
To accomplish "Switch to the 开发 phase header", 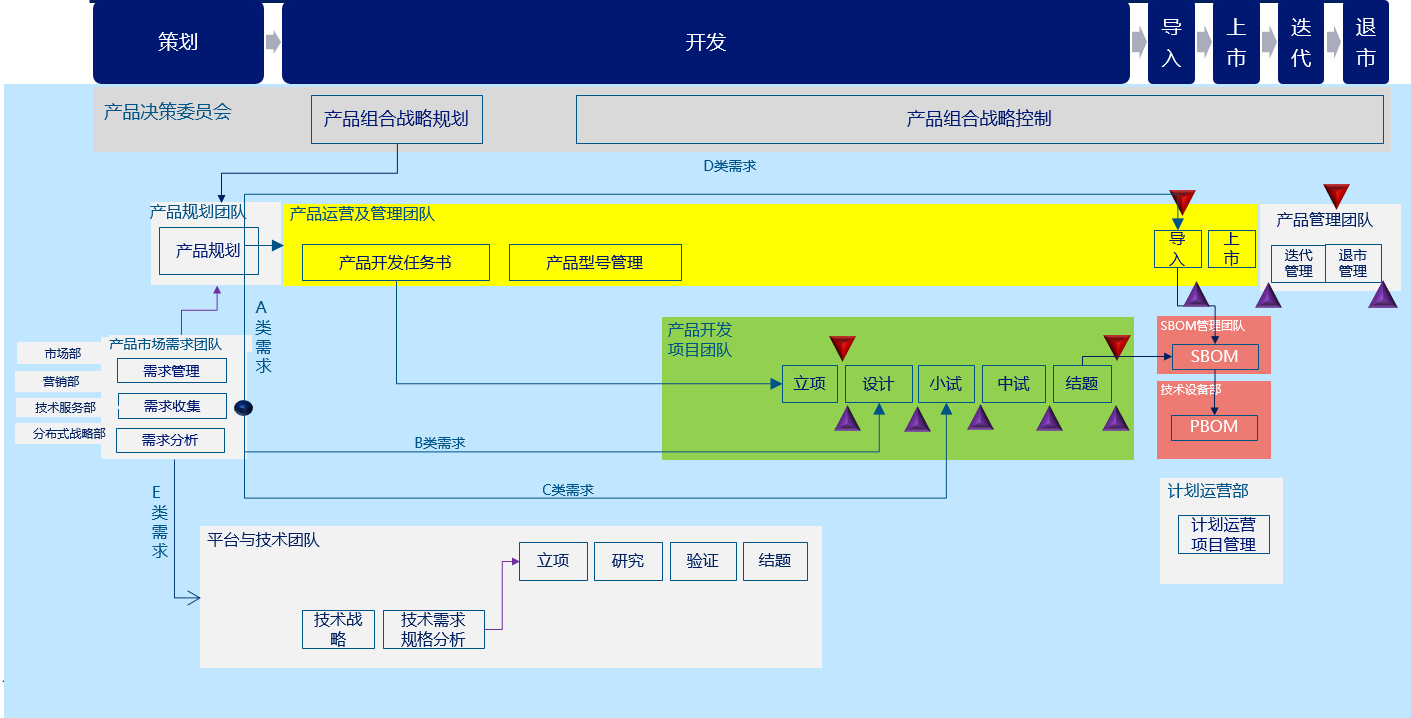I will tap(705, 42).
